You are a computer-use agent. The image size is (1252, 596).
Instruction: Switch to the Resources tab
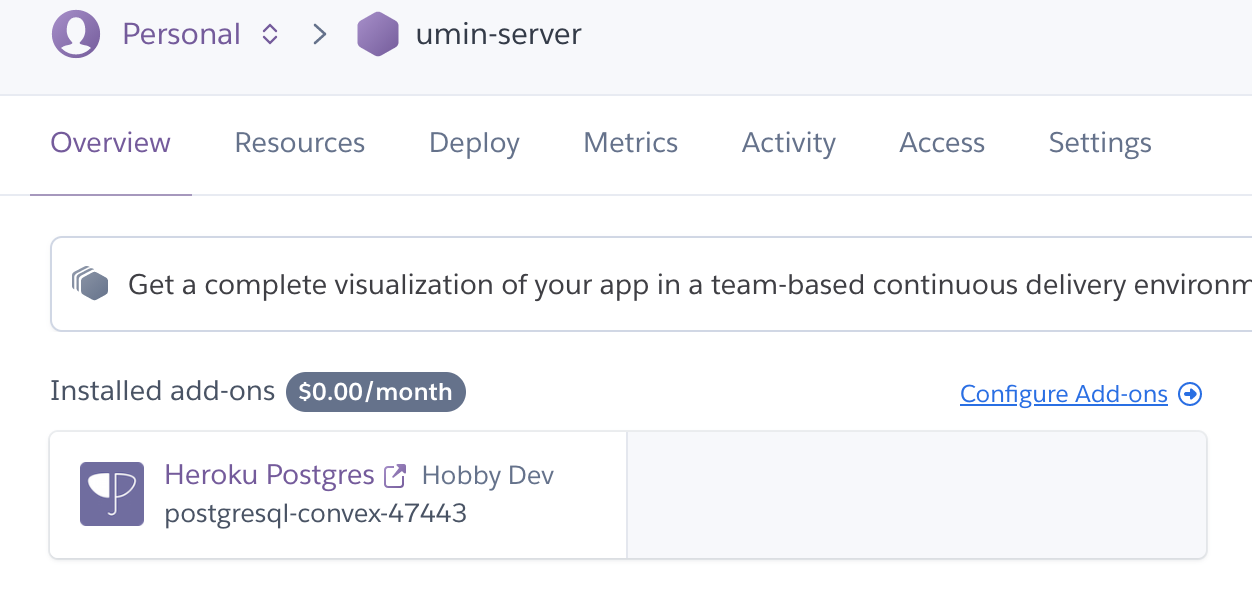click(300, 143)
